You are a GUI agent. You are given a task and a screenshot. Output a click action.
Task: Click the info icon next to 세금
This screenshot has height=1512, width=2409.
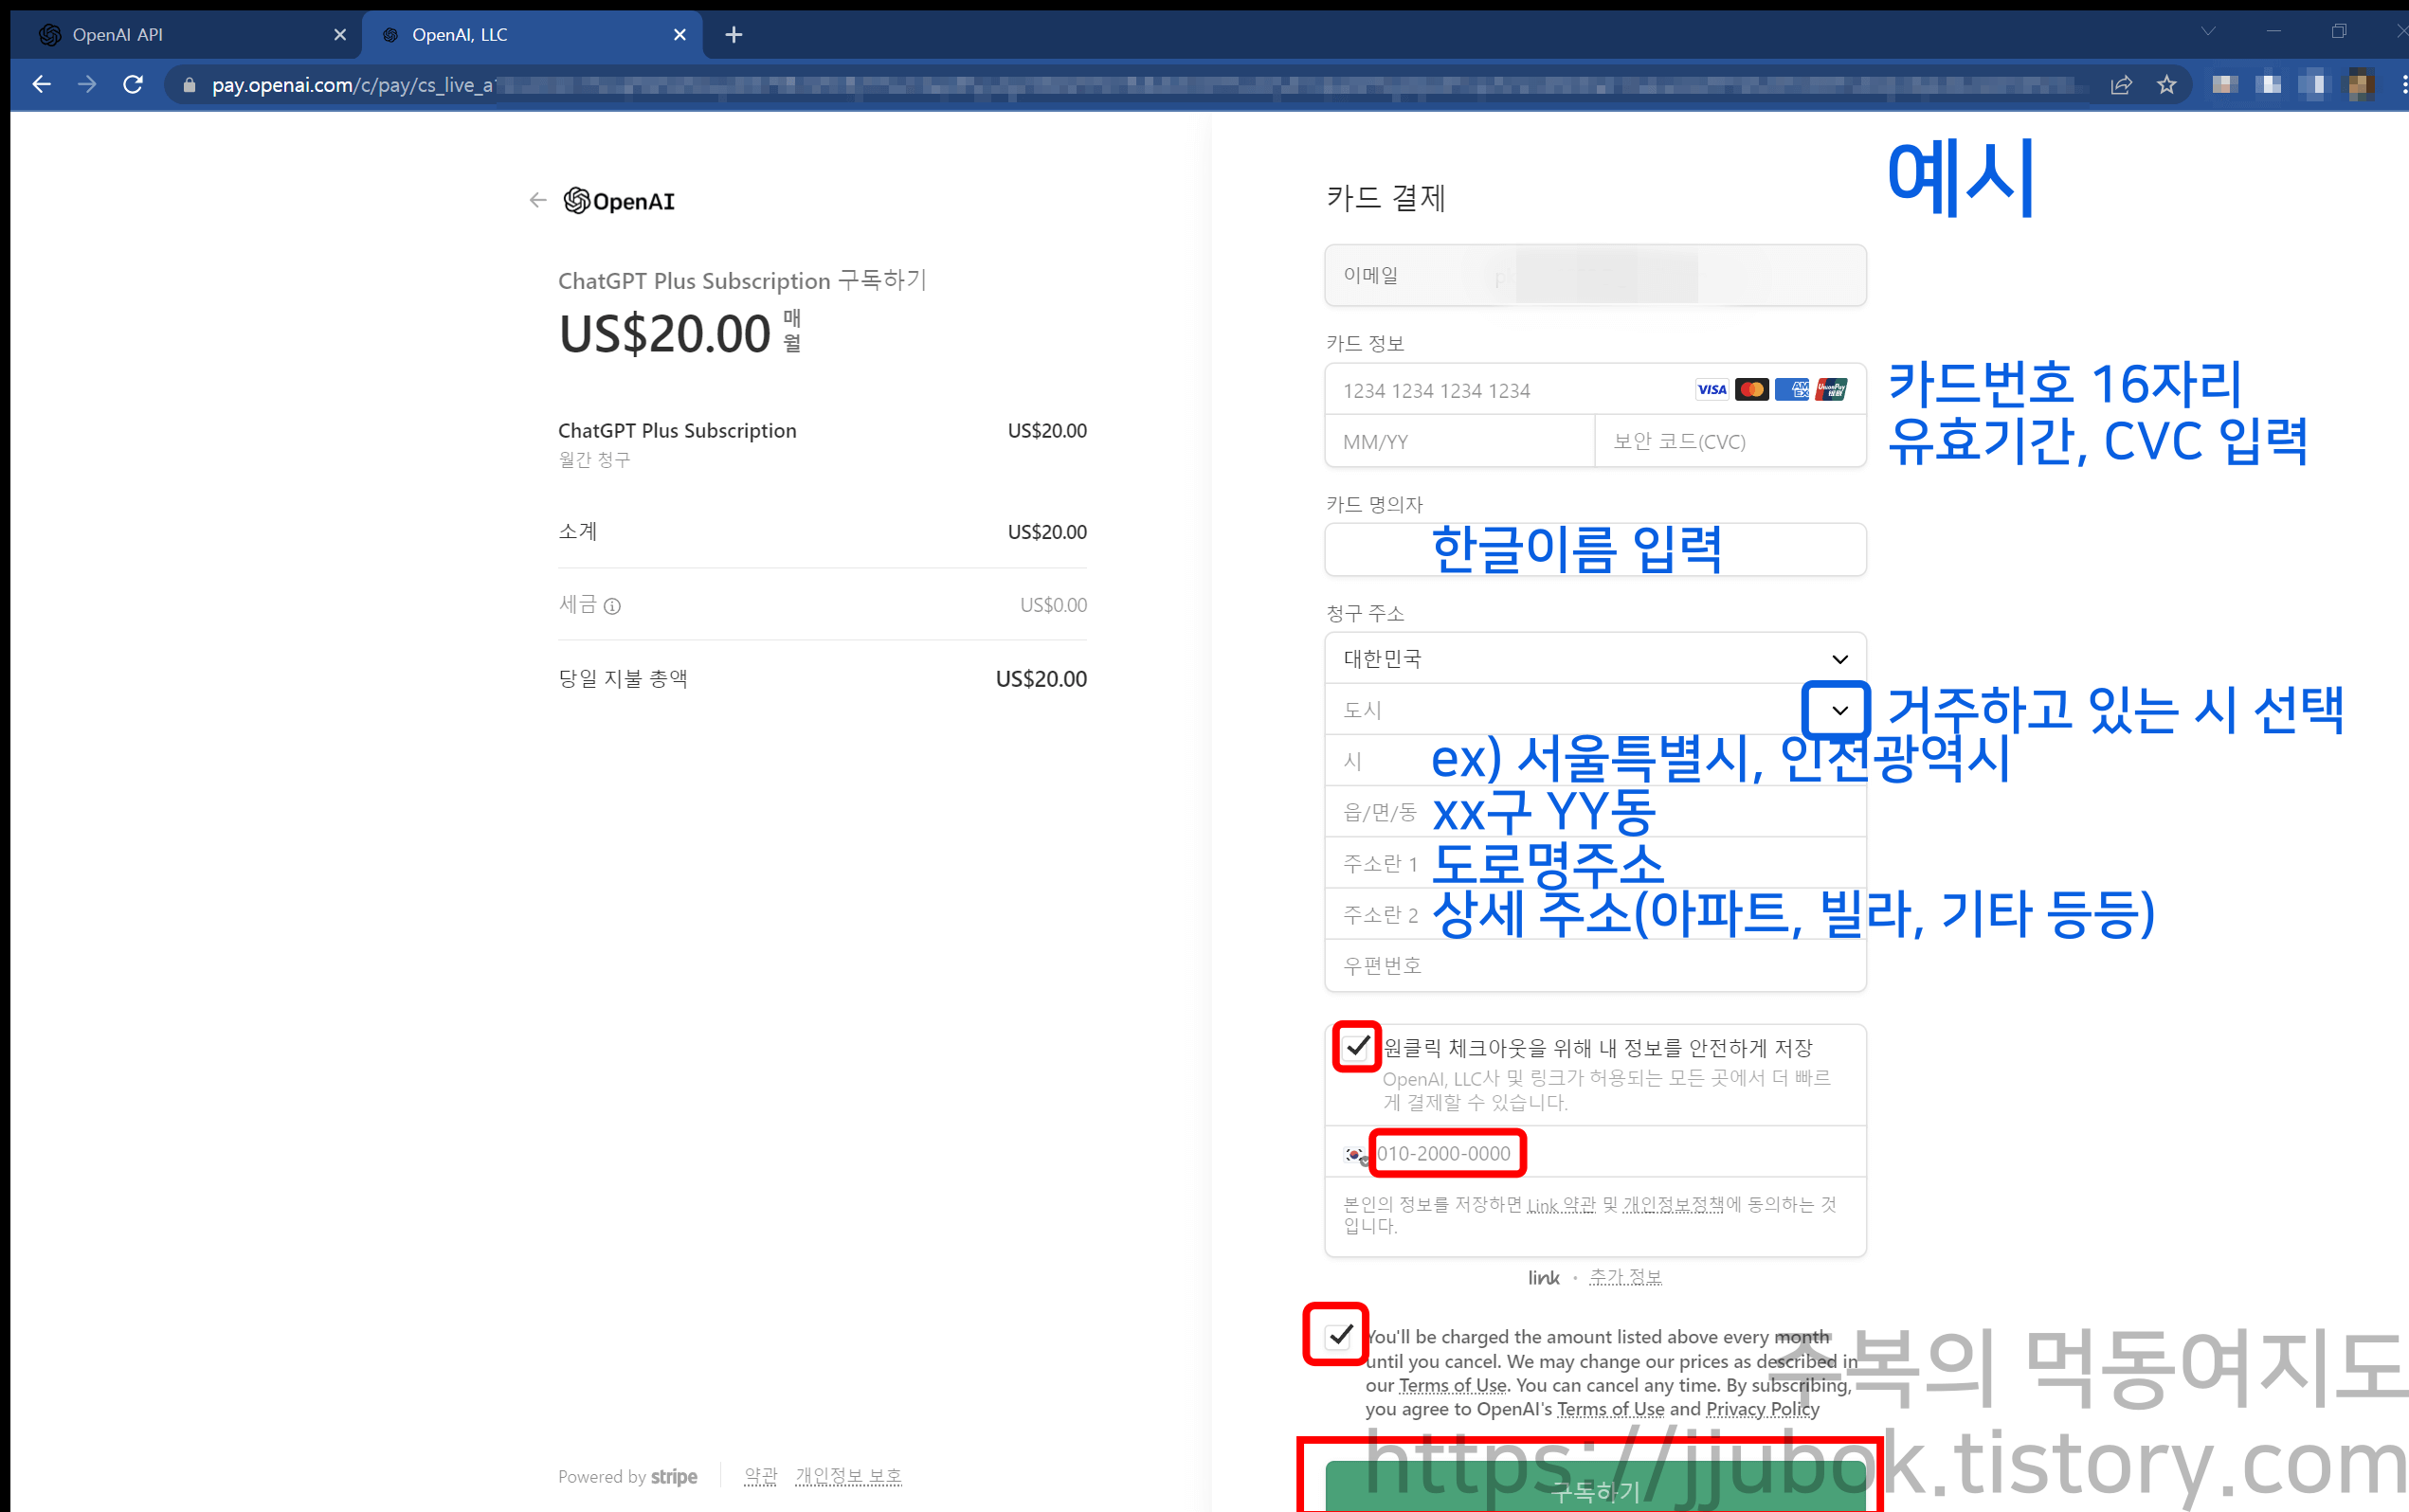coord(614,606)
